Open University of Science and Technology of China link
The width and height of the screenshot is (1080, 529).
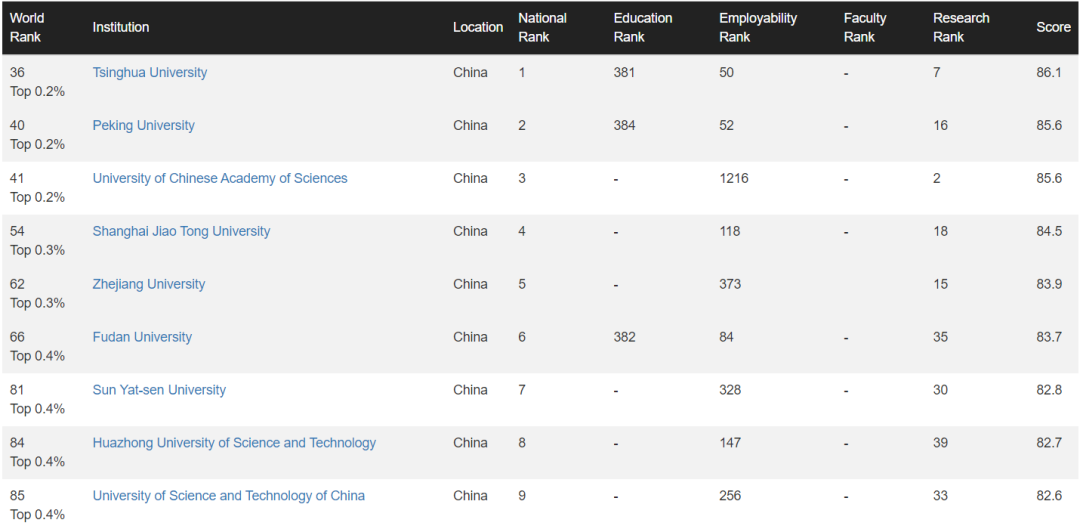click(x=229, y=496)
